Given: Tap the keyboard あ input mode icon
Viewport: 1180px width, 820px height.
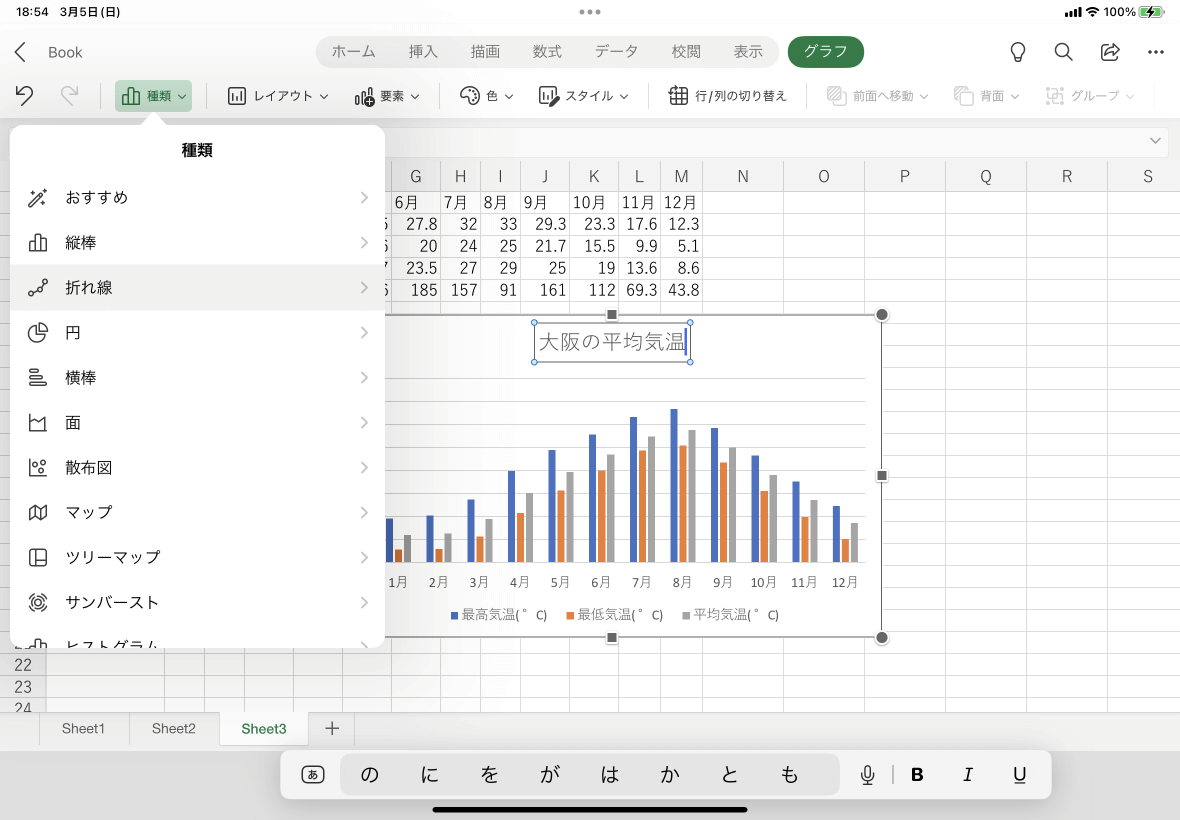Looking at the screenshot, I should [x=313, y=774].
